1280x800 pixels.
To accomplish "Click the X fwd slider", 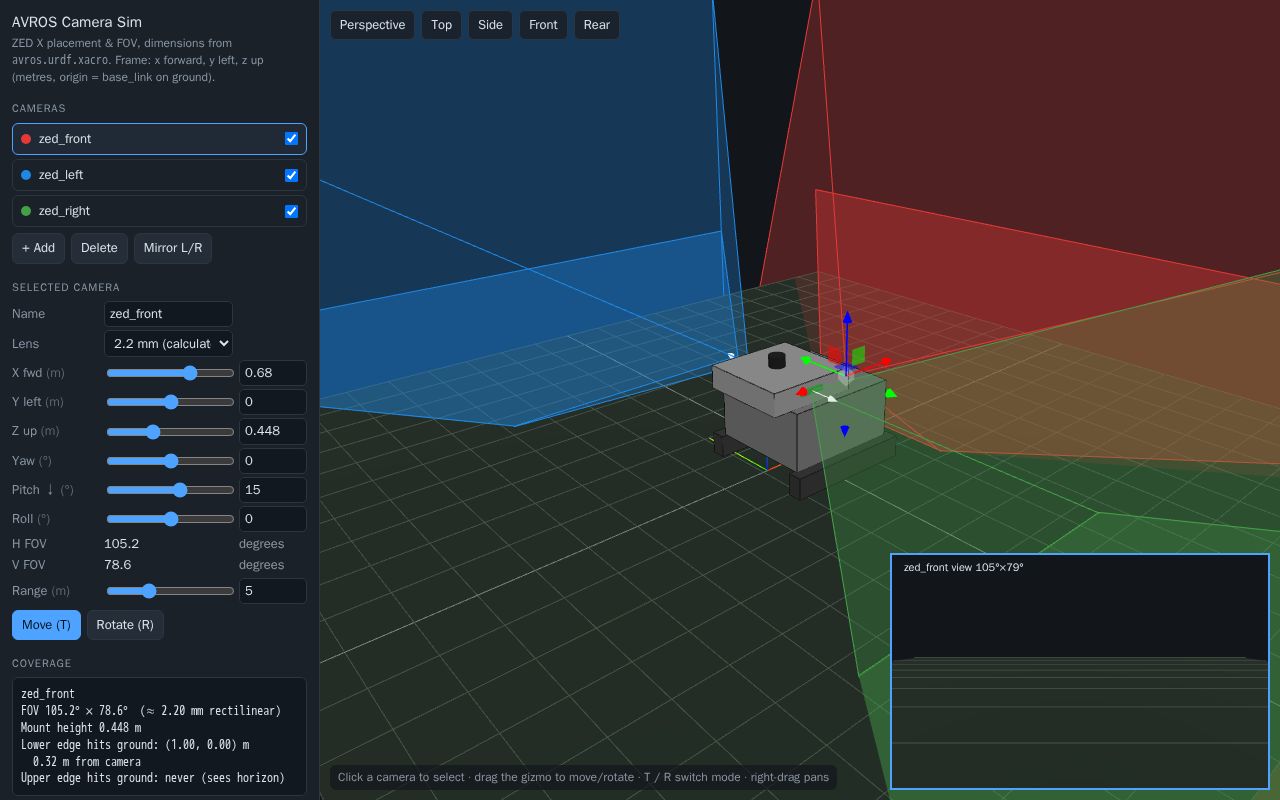I will click(170, 373).
